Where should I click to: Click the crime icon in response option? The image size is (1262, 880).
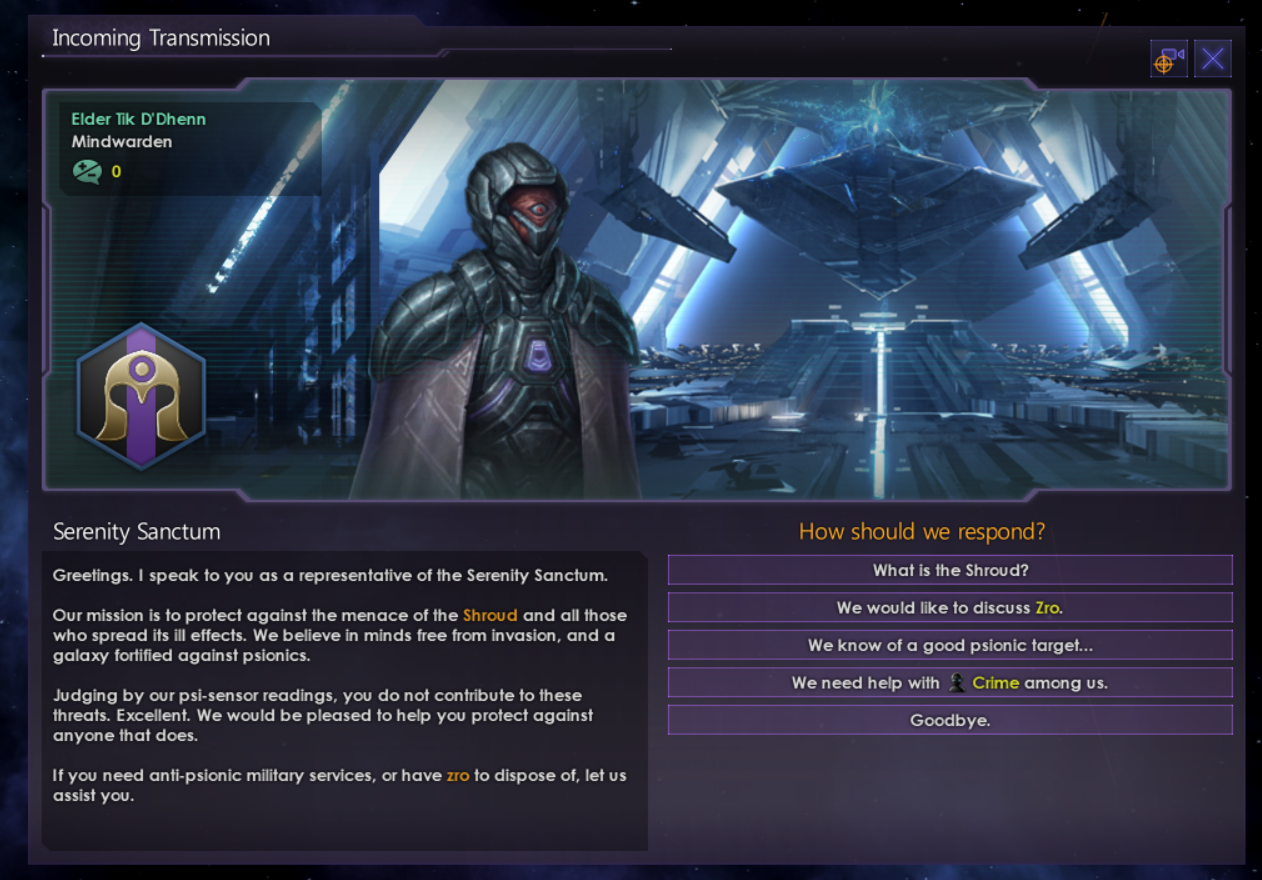coord(957,682)
